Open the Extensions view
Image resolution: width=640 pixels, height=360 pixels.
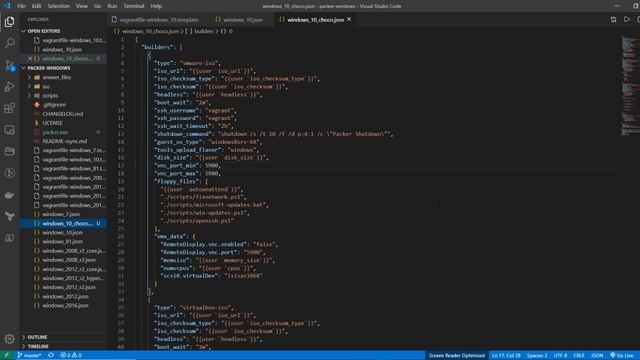pyautogui.click(x=9, y=108)
